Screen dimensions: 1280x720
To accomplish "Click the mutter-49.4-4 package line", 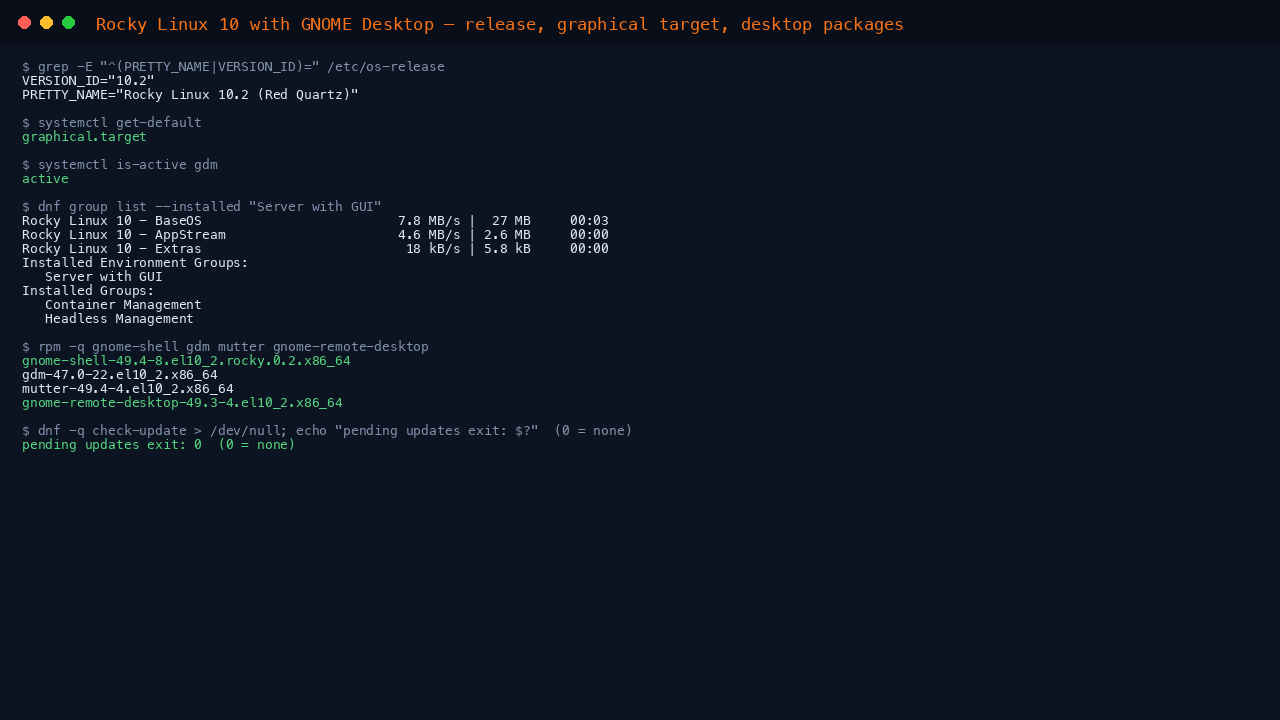I will (x=127, y=389).
